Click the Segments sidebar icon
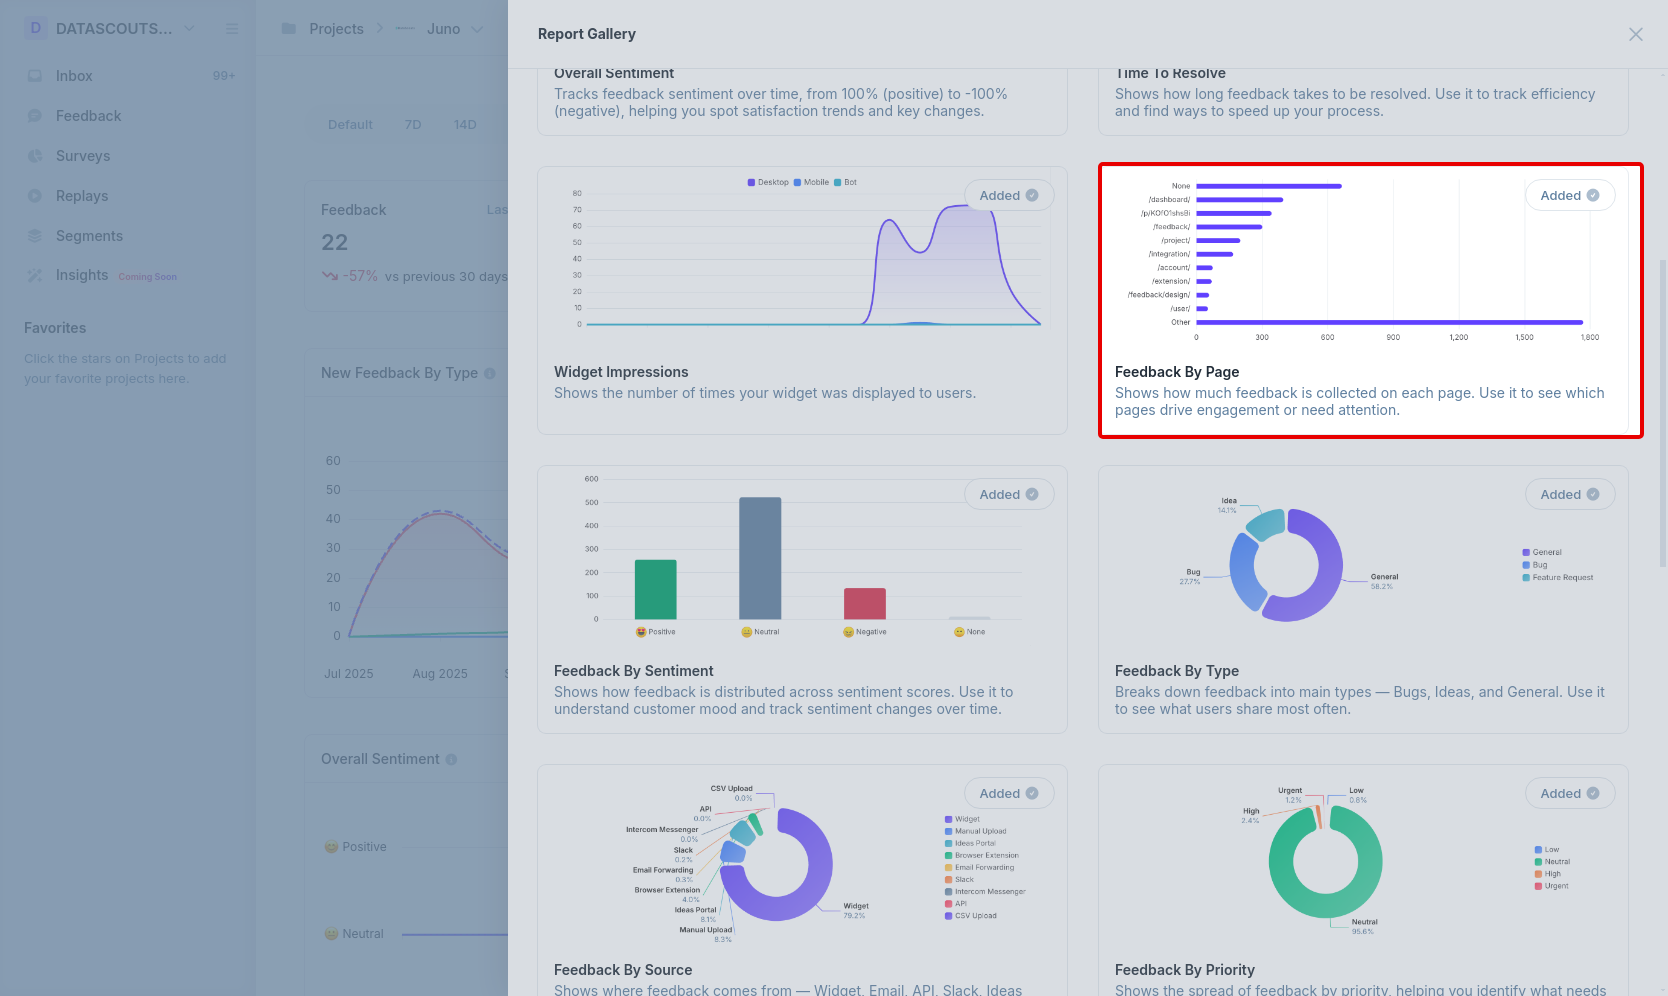 35,236
